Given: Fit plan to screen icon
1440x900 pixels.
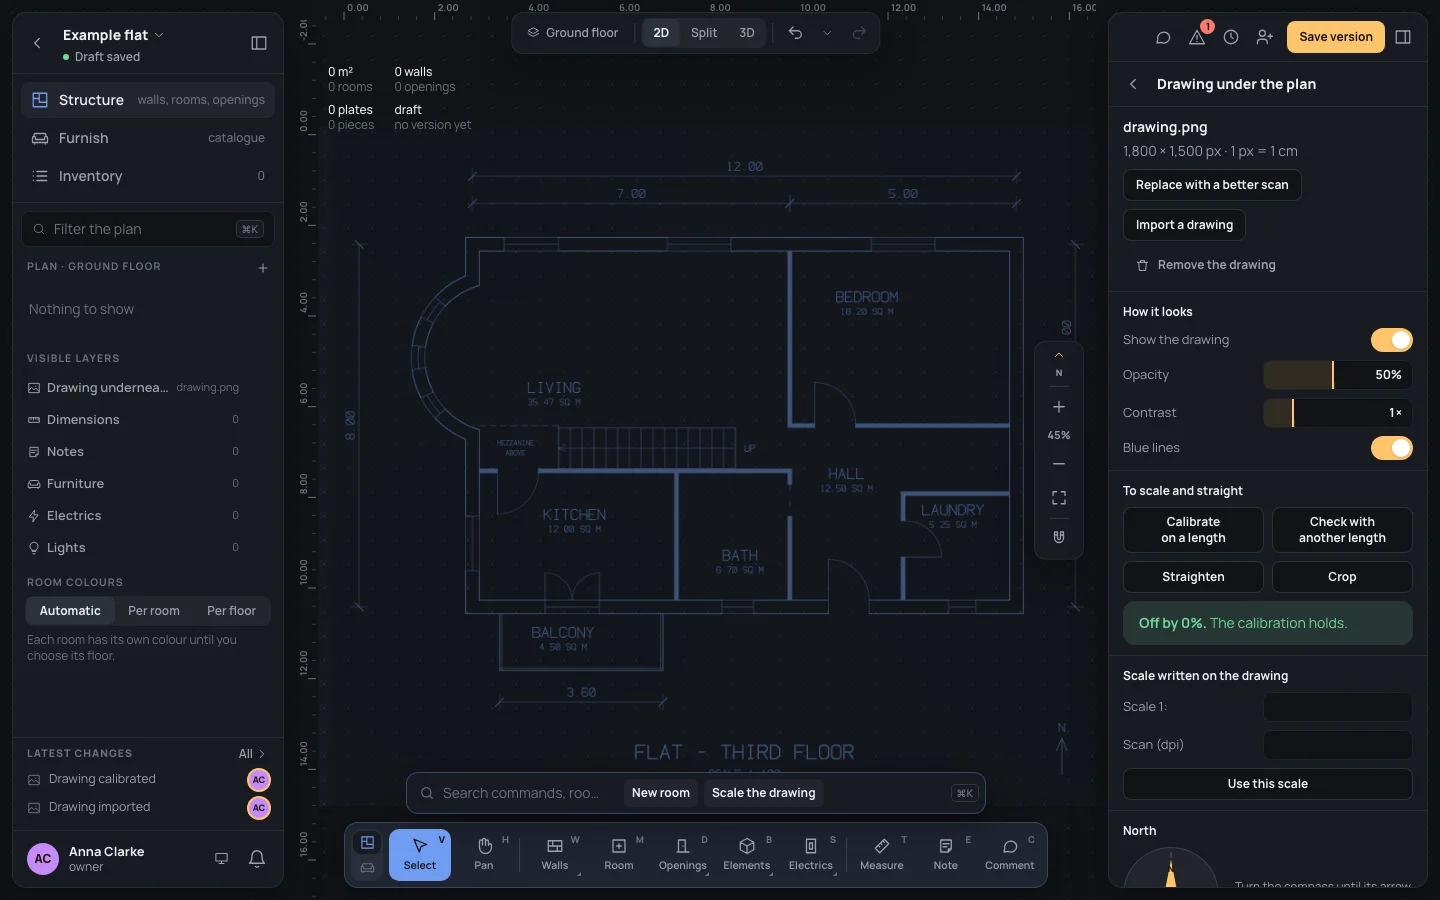Looking at the screenshot, I should [1059, 498].
